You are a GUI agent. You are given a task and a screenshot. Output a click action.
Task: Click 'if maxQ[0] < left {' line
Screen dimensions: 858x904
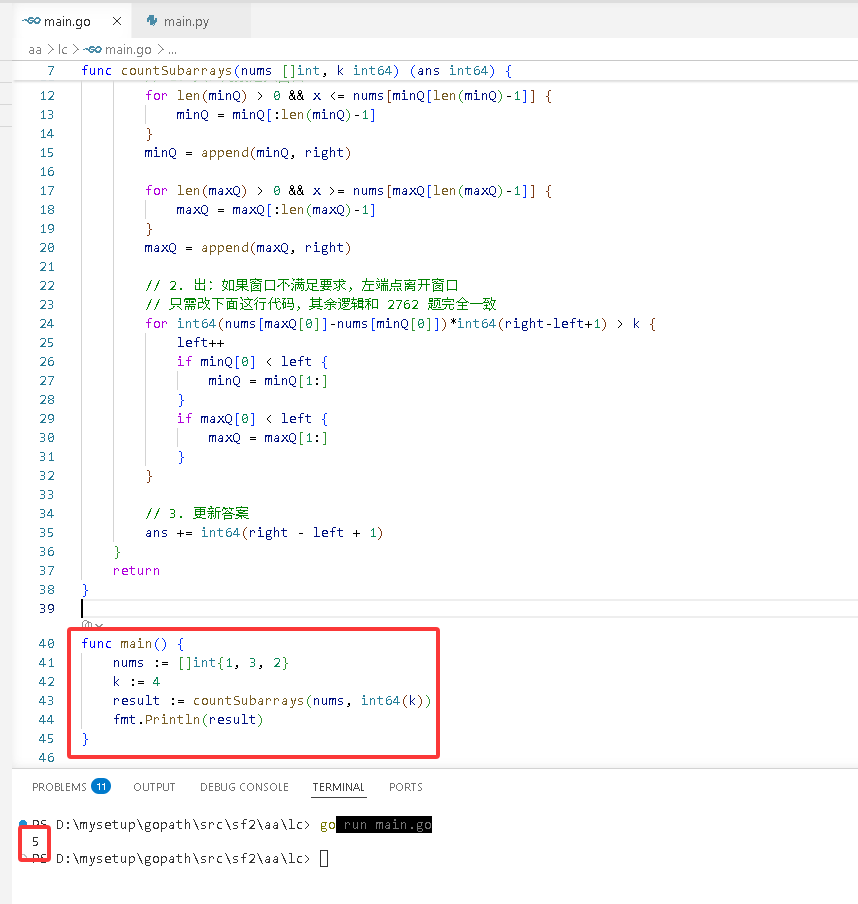(x=253, y=419)
